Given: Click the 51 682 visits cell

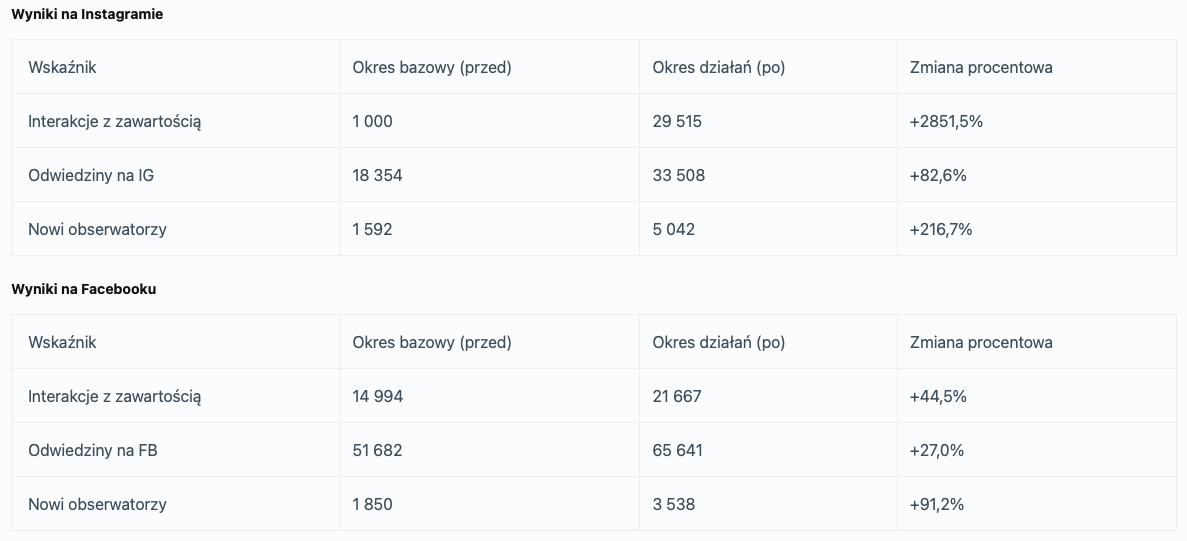Looking at the screenshot, I should [x=378, y=450].
